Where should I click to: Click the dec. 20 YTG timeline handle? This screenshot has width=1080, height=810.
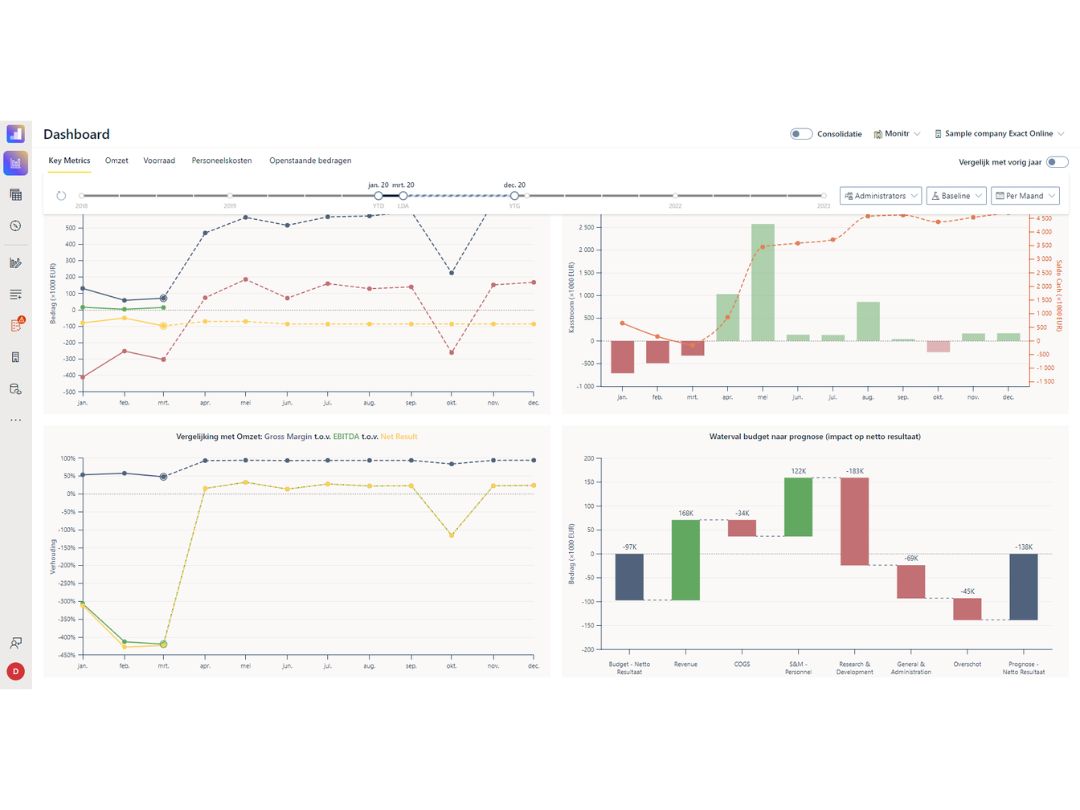point(515,196)
